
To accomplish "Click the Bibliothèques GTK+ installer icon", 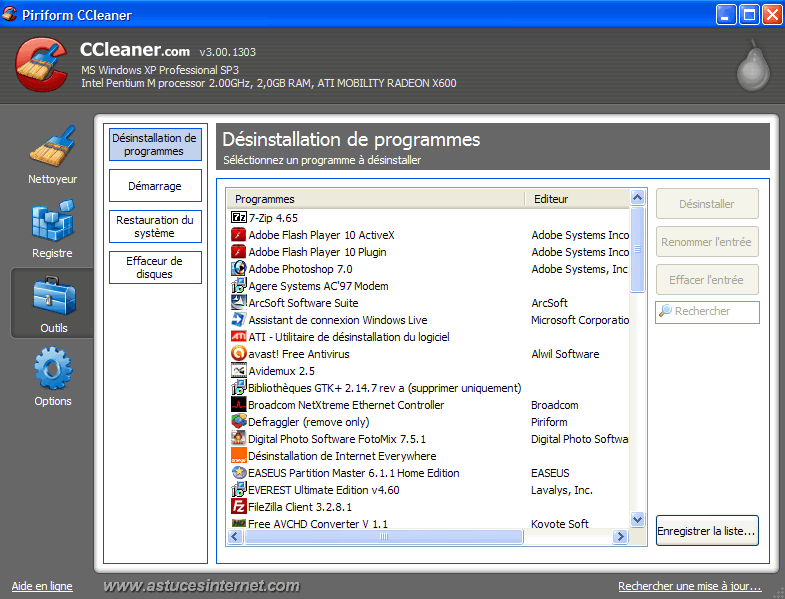I will [x=238, y=387].
